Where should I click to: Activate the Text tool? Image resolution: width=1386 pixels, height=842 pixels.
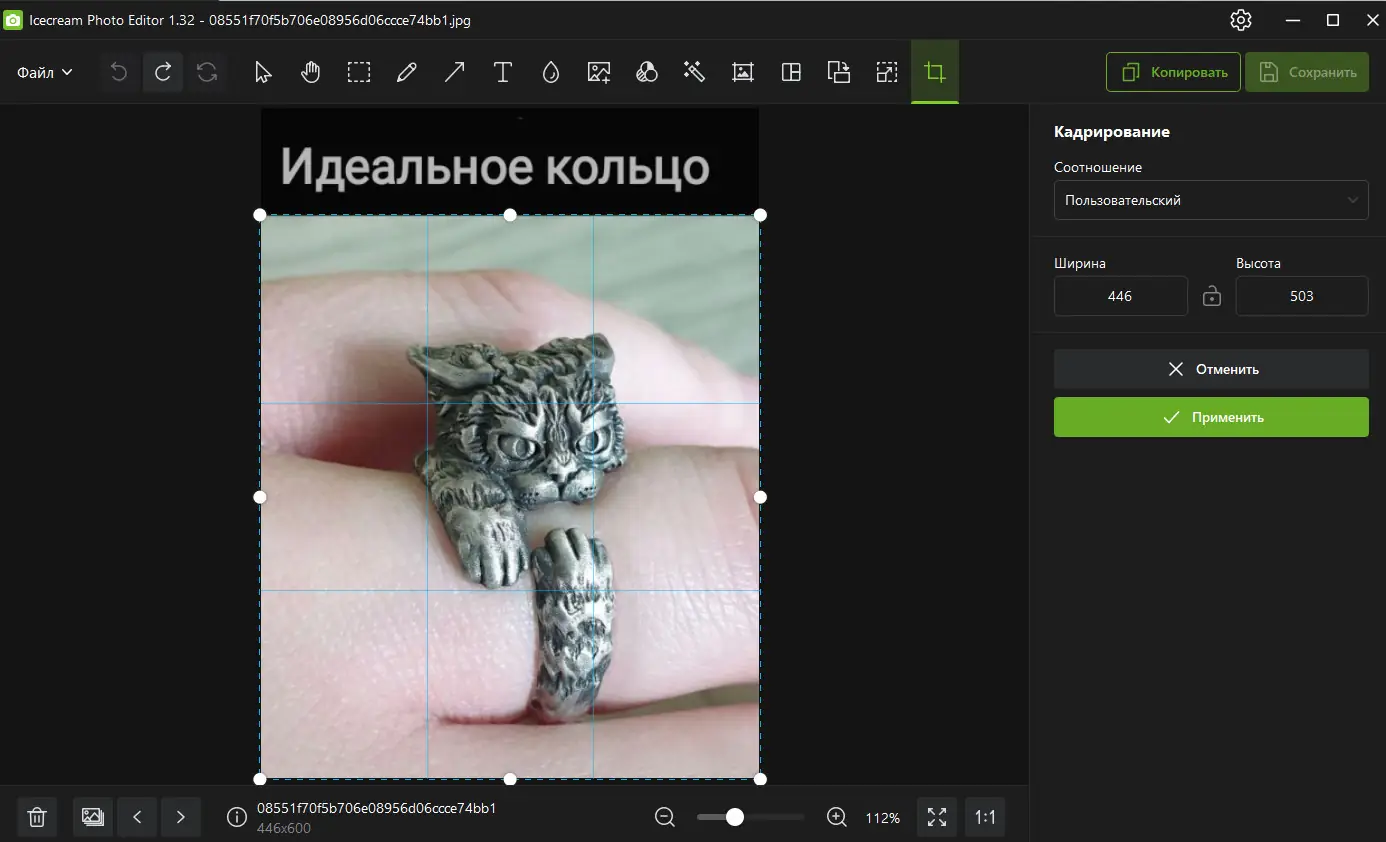coord(502,71)
